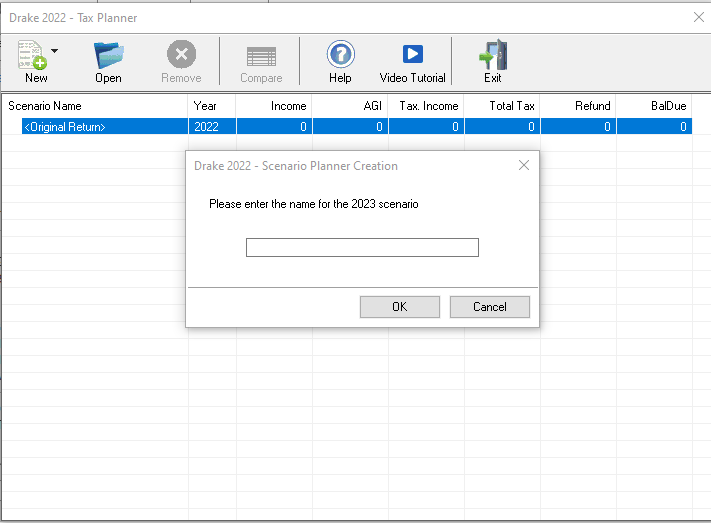Select the 2022 year cell
Screen dimensions: 711x523
coord(212,127)
